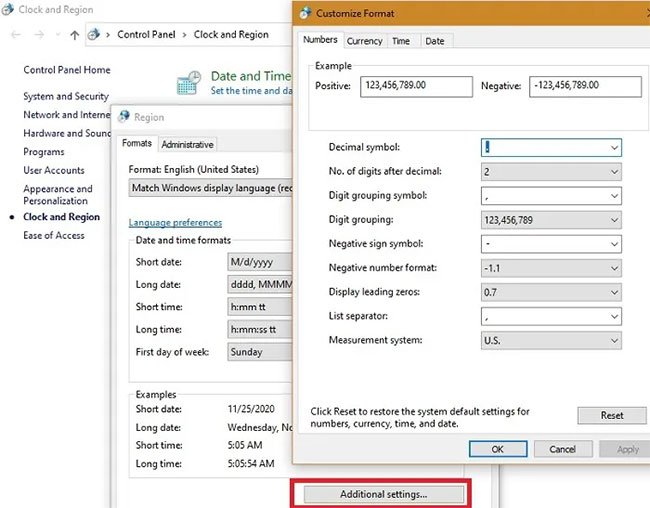Open the recent locations chevron in navigation
Viewport: 650px width, 508px height.
click(x=58, y=35)
